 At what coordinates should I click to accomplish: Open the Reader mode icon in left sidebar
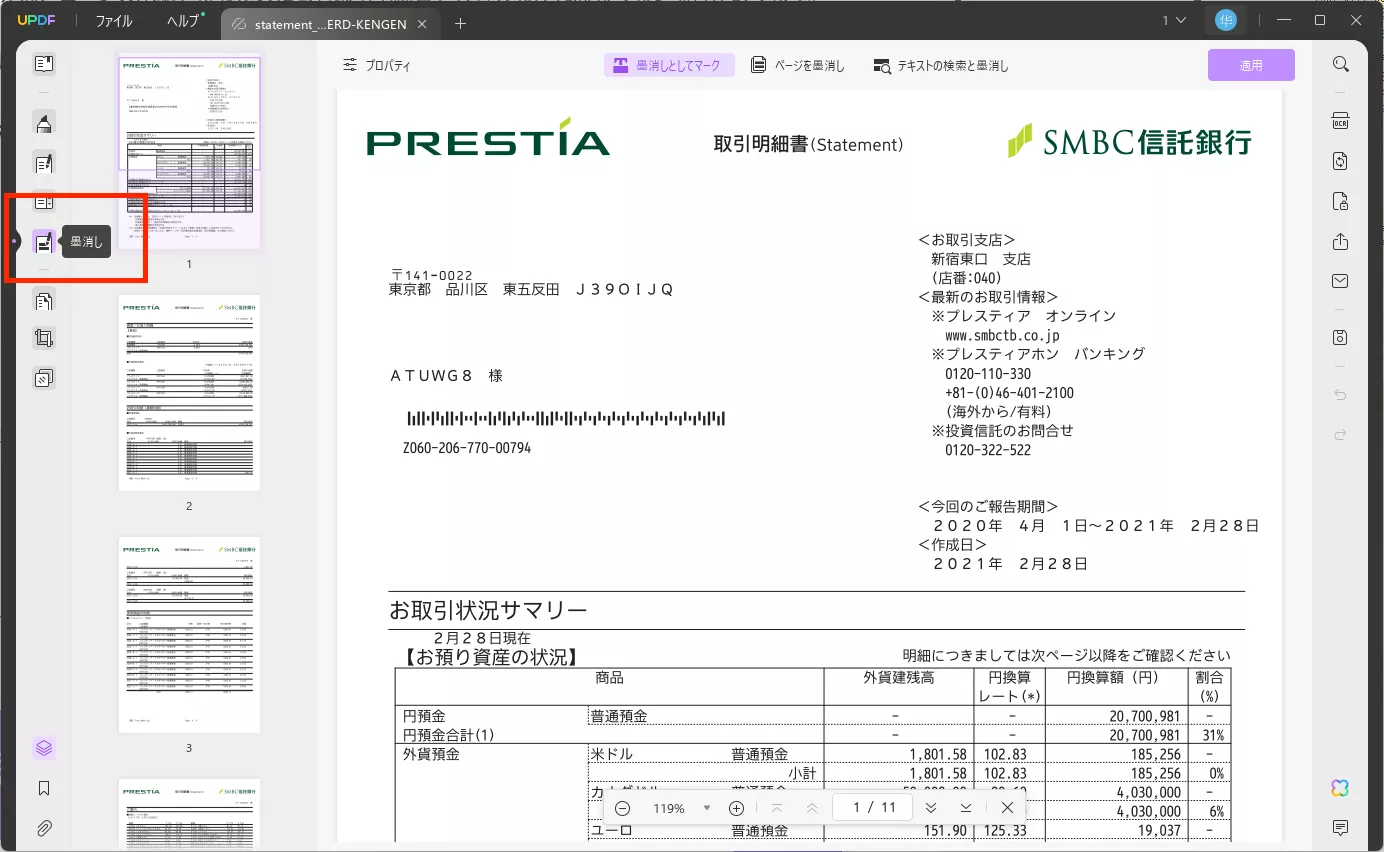tap(43, 64)
